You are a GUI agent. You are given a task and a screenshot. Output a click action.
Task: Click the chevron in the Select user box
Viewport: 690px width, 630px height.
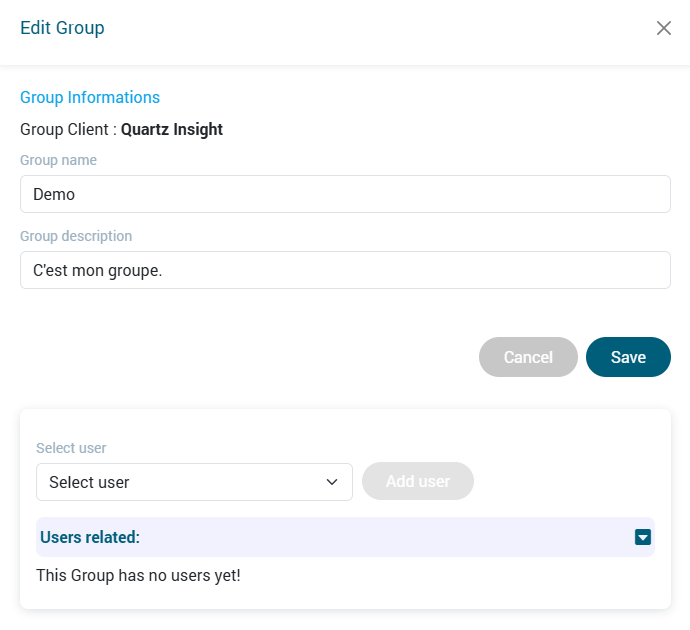pyautogui.click(x=332, y=482)
